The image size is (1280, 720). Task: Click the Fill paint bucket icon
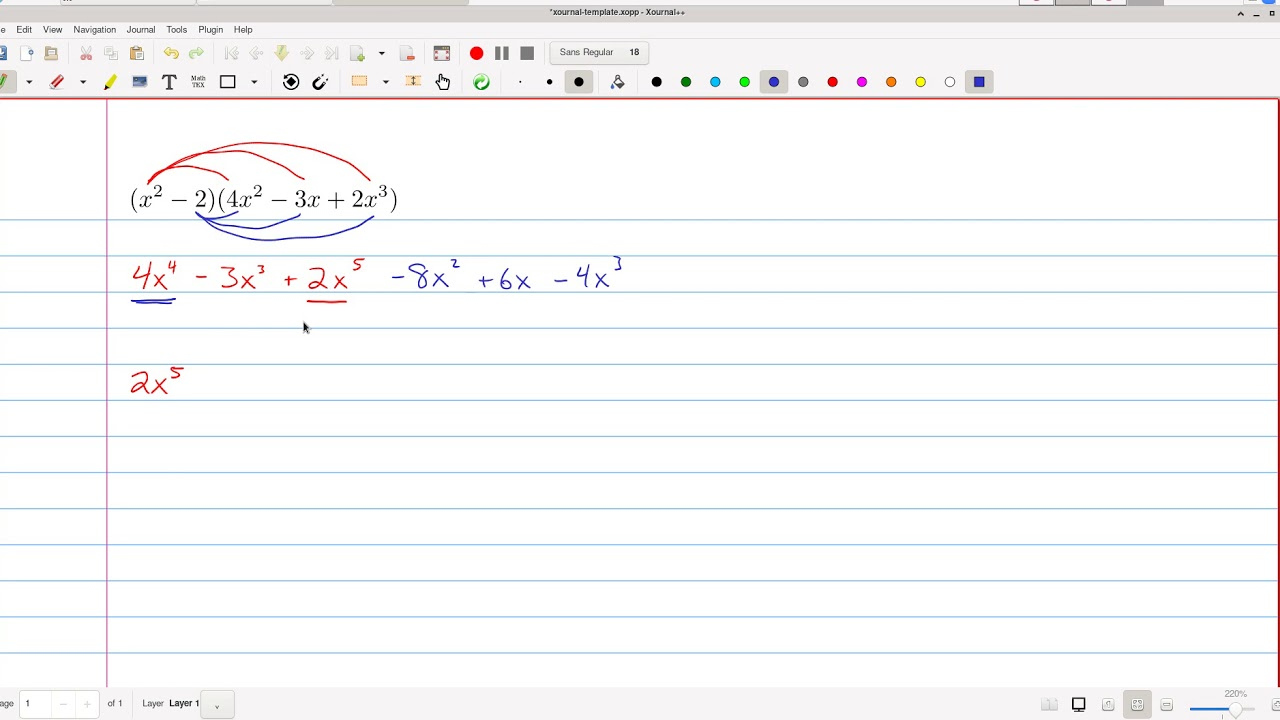[x=618, y=82]
